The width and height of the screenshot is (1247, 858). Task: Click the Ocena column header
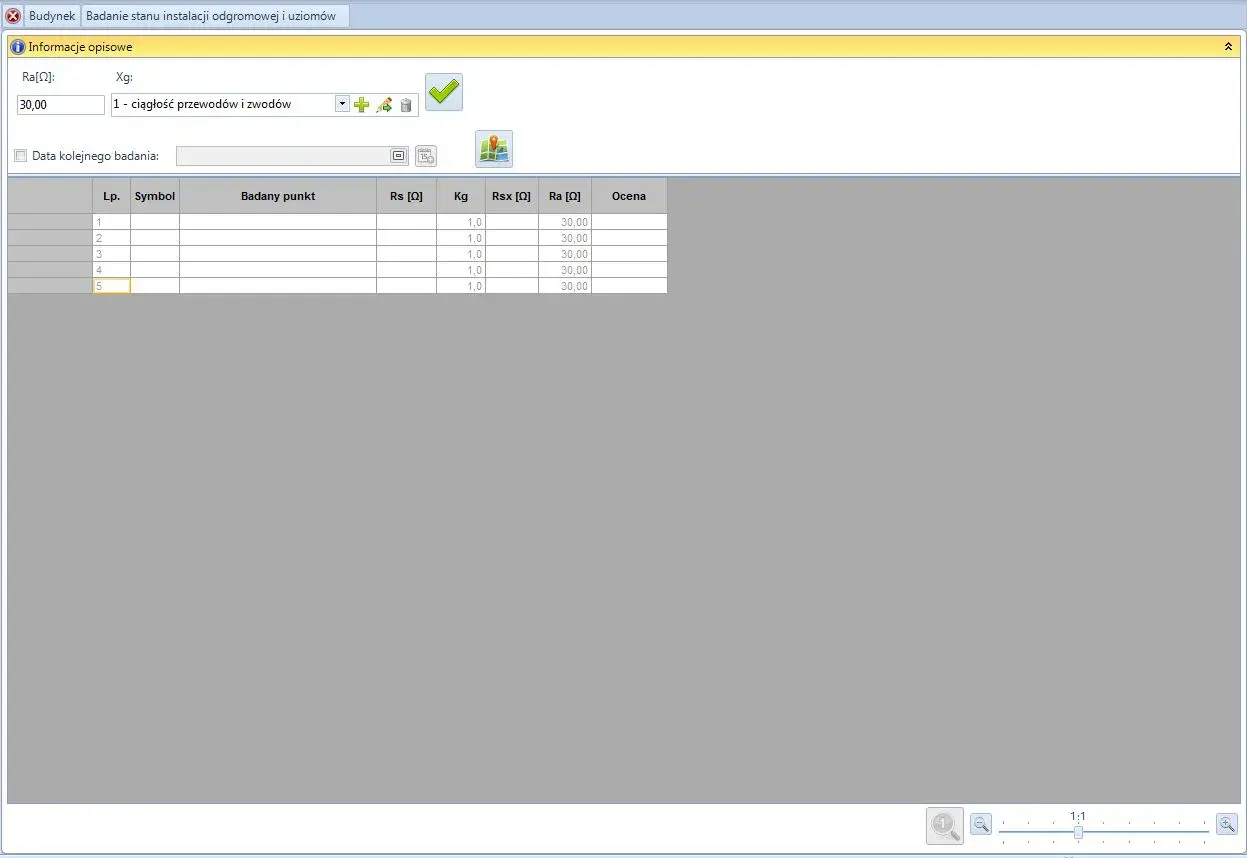tap(629, 196)
